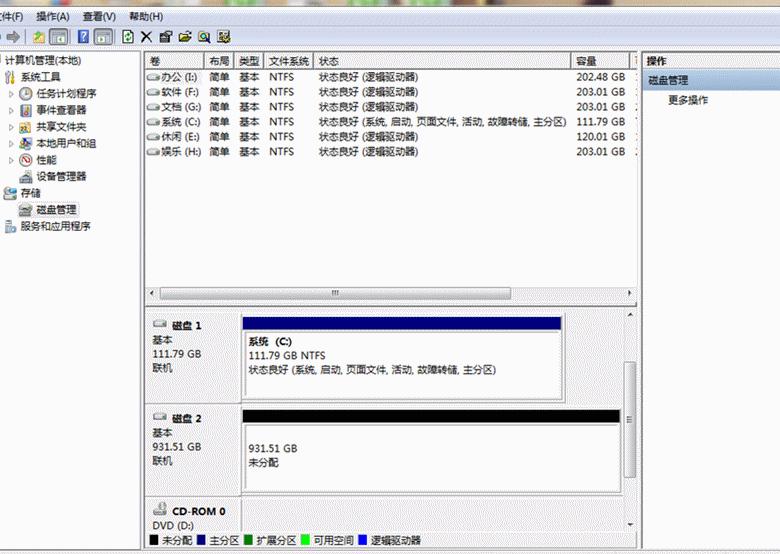Click the green Refresh toolbar icon
This screenshot has width=780, height=554.
[127, 37]
